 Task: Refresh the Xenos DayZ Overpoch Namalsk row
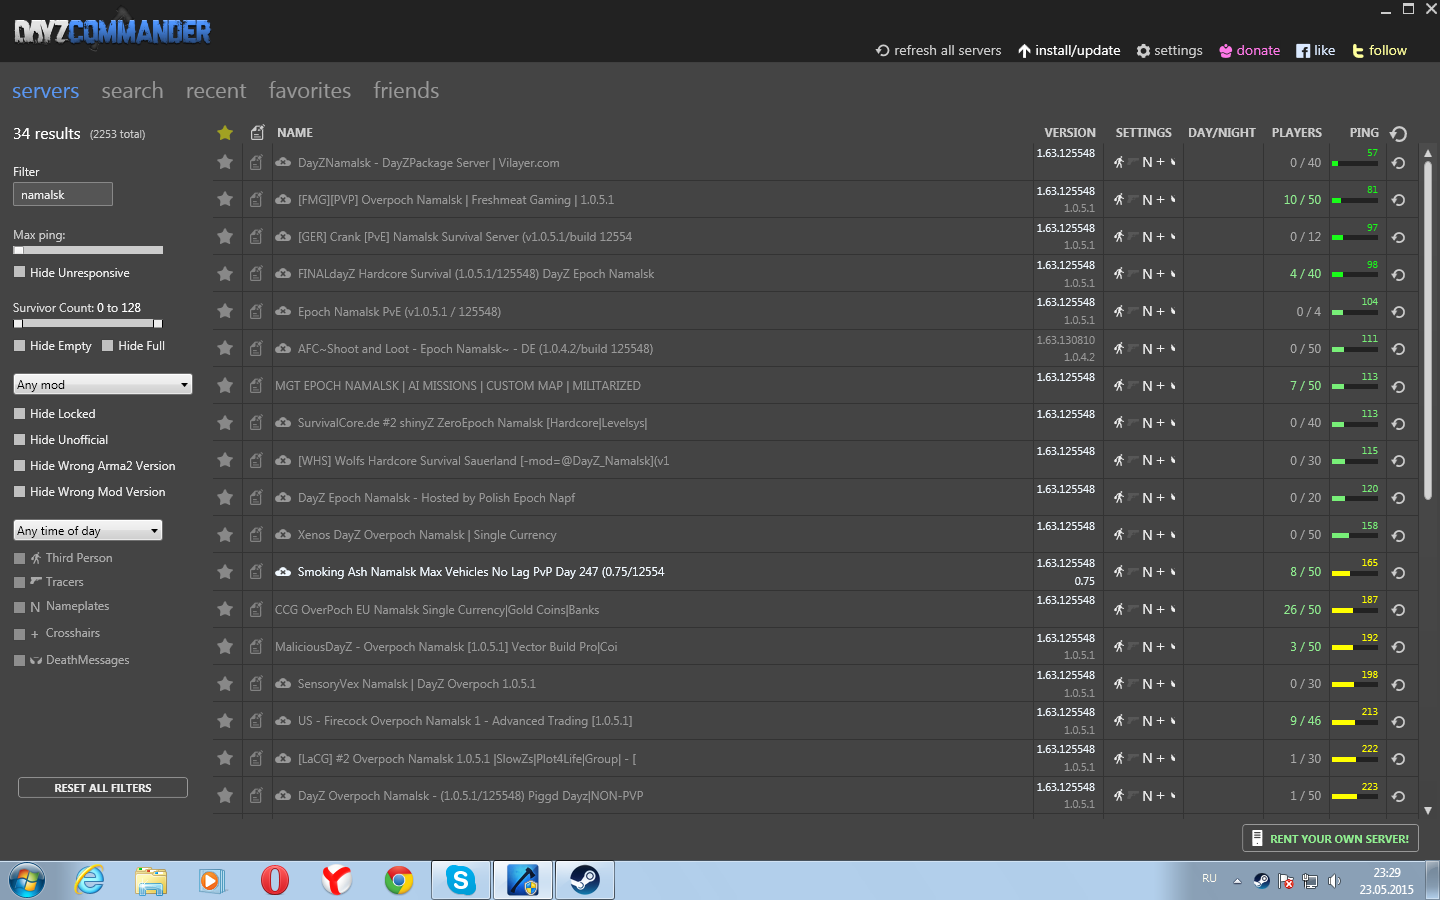click(1399, 536)
